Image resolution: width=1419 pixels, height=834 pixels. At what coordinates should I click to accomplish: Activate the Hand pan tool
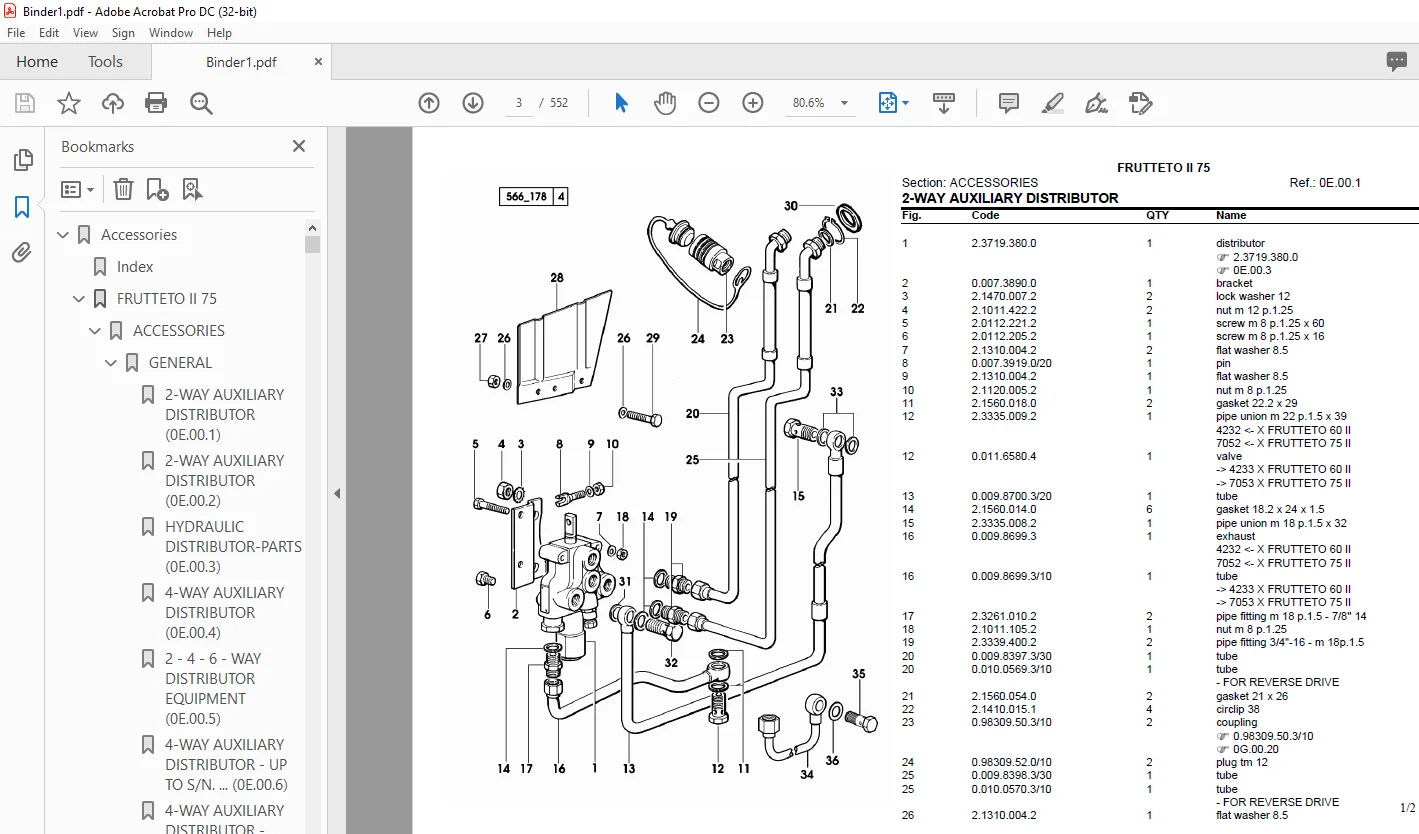coord(665,103)
